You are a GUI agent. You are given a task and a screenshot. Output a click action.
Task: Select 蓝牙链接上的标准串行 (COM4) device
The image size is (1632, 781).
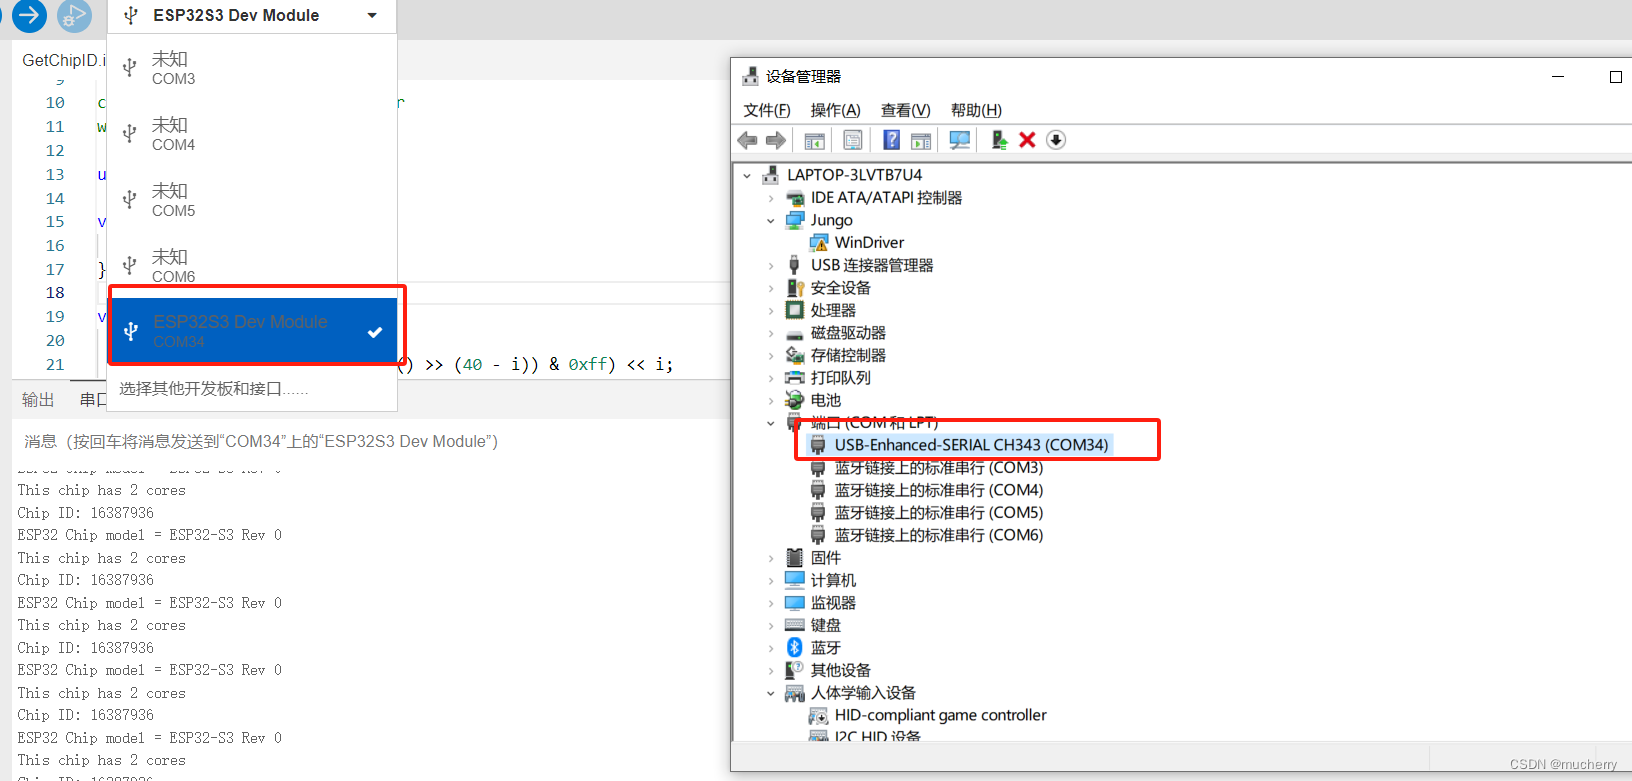click(x=938, y=490)
